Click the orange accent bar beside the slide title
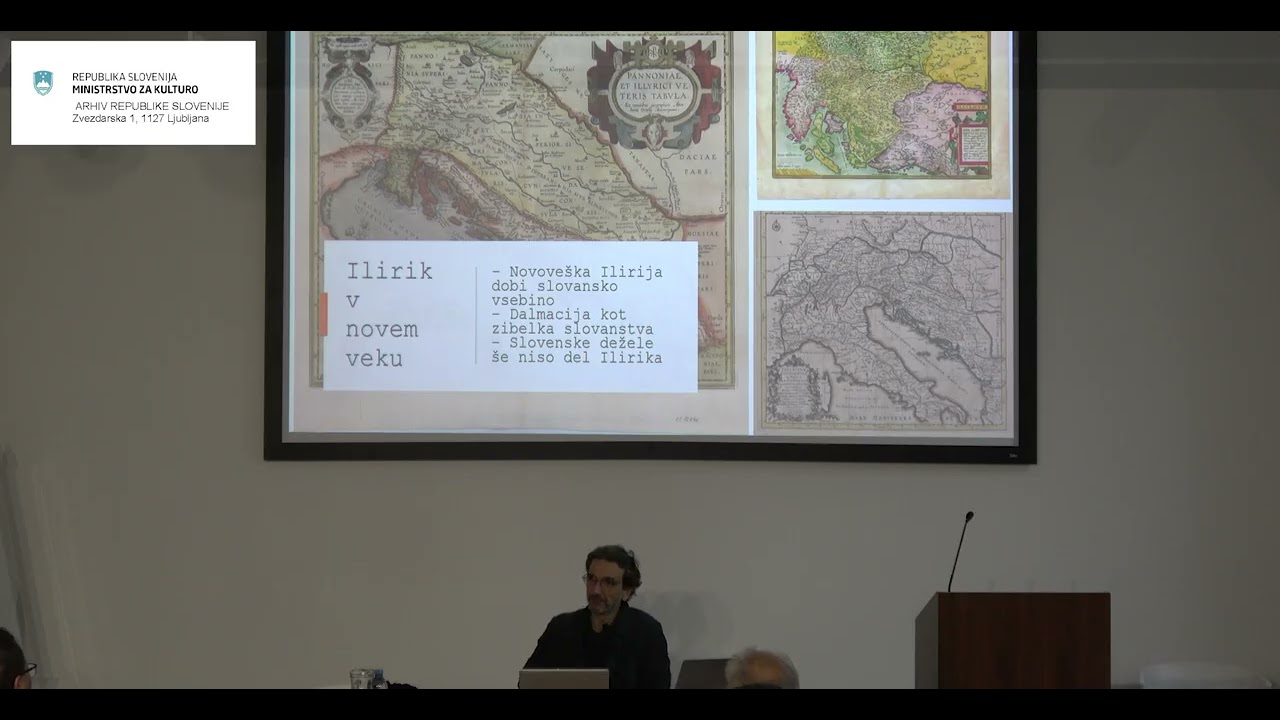1280x720 pixels. tap(324, 314)
